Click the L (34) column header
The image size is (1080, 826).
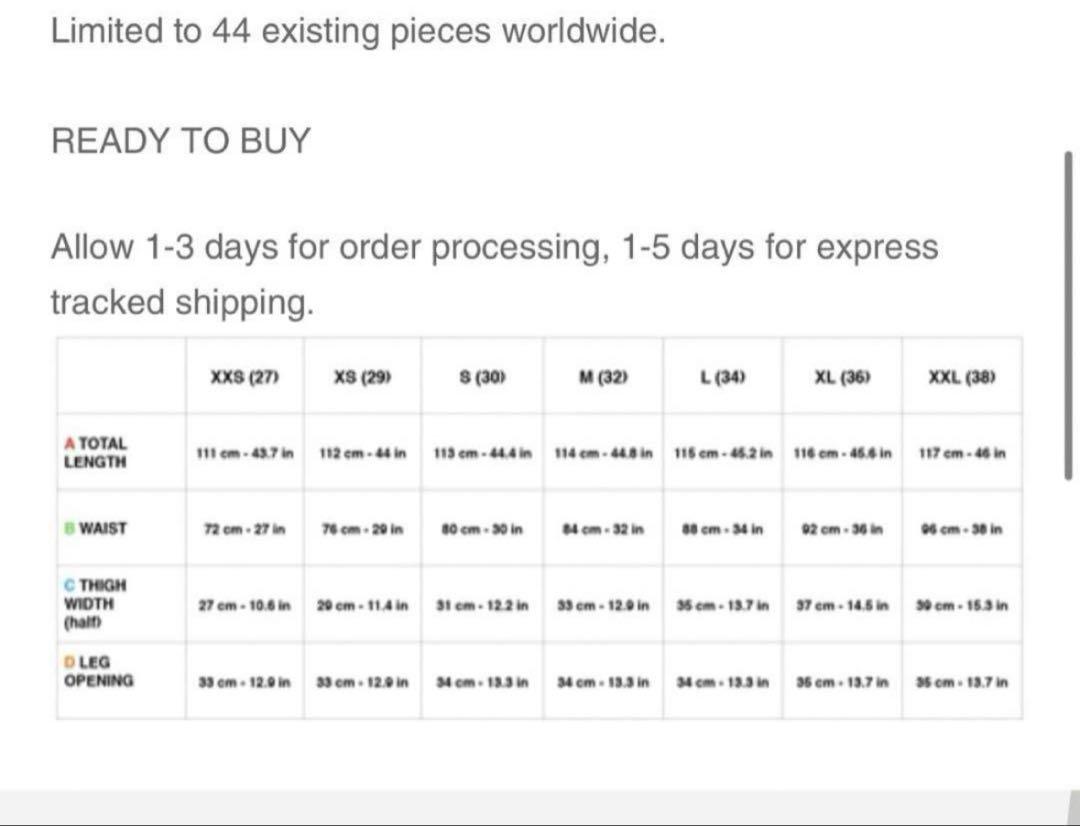(723, 377)
